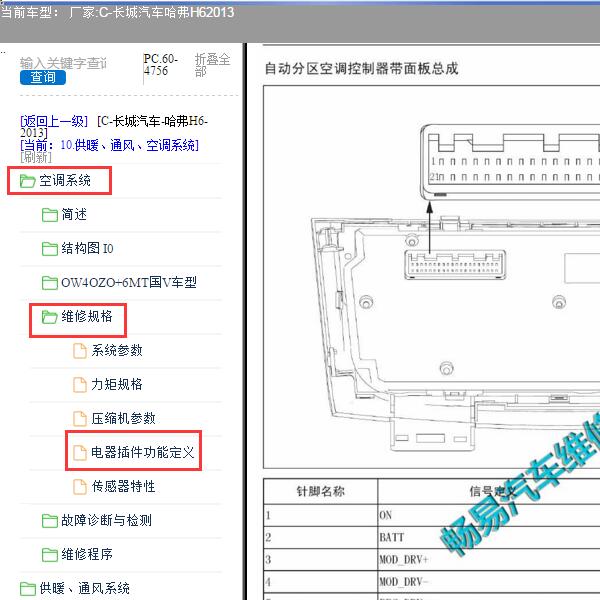Open the 压缩机参数 document
This screenshot has width=600, height=600.
coord(123,419)
